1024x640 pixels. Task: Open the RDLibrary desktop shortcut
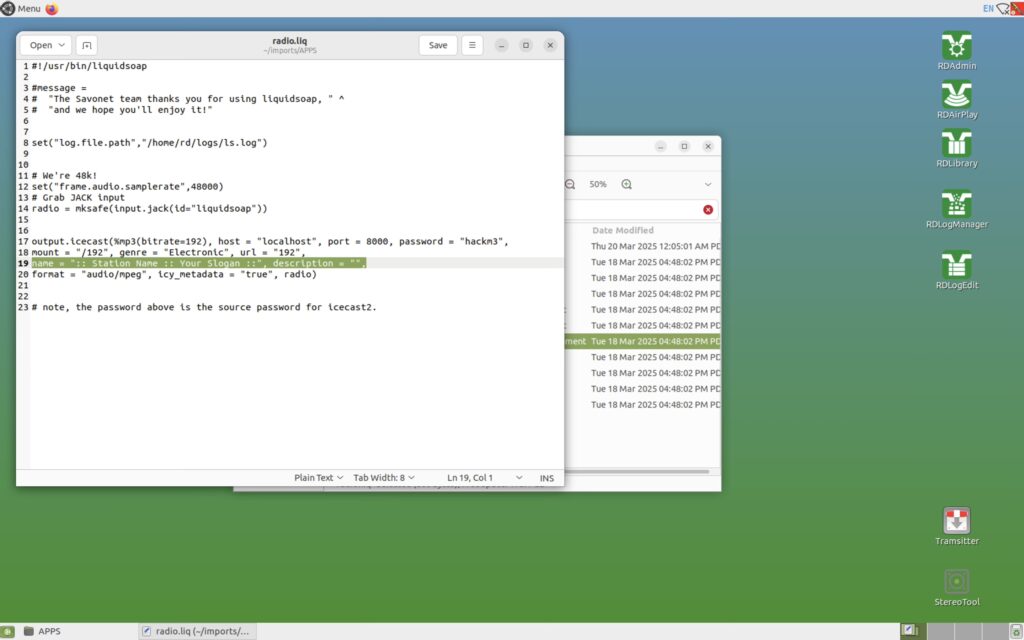click(956, 149)
